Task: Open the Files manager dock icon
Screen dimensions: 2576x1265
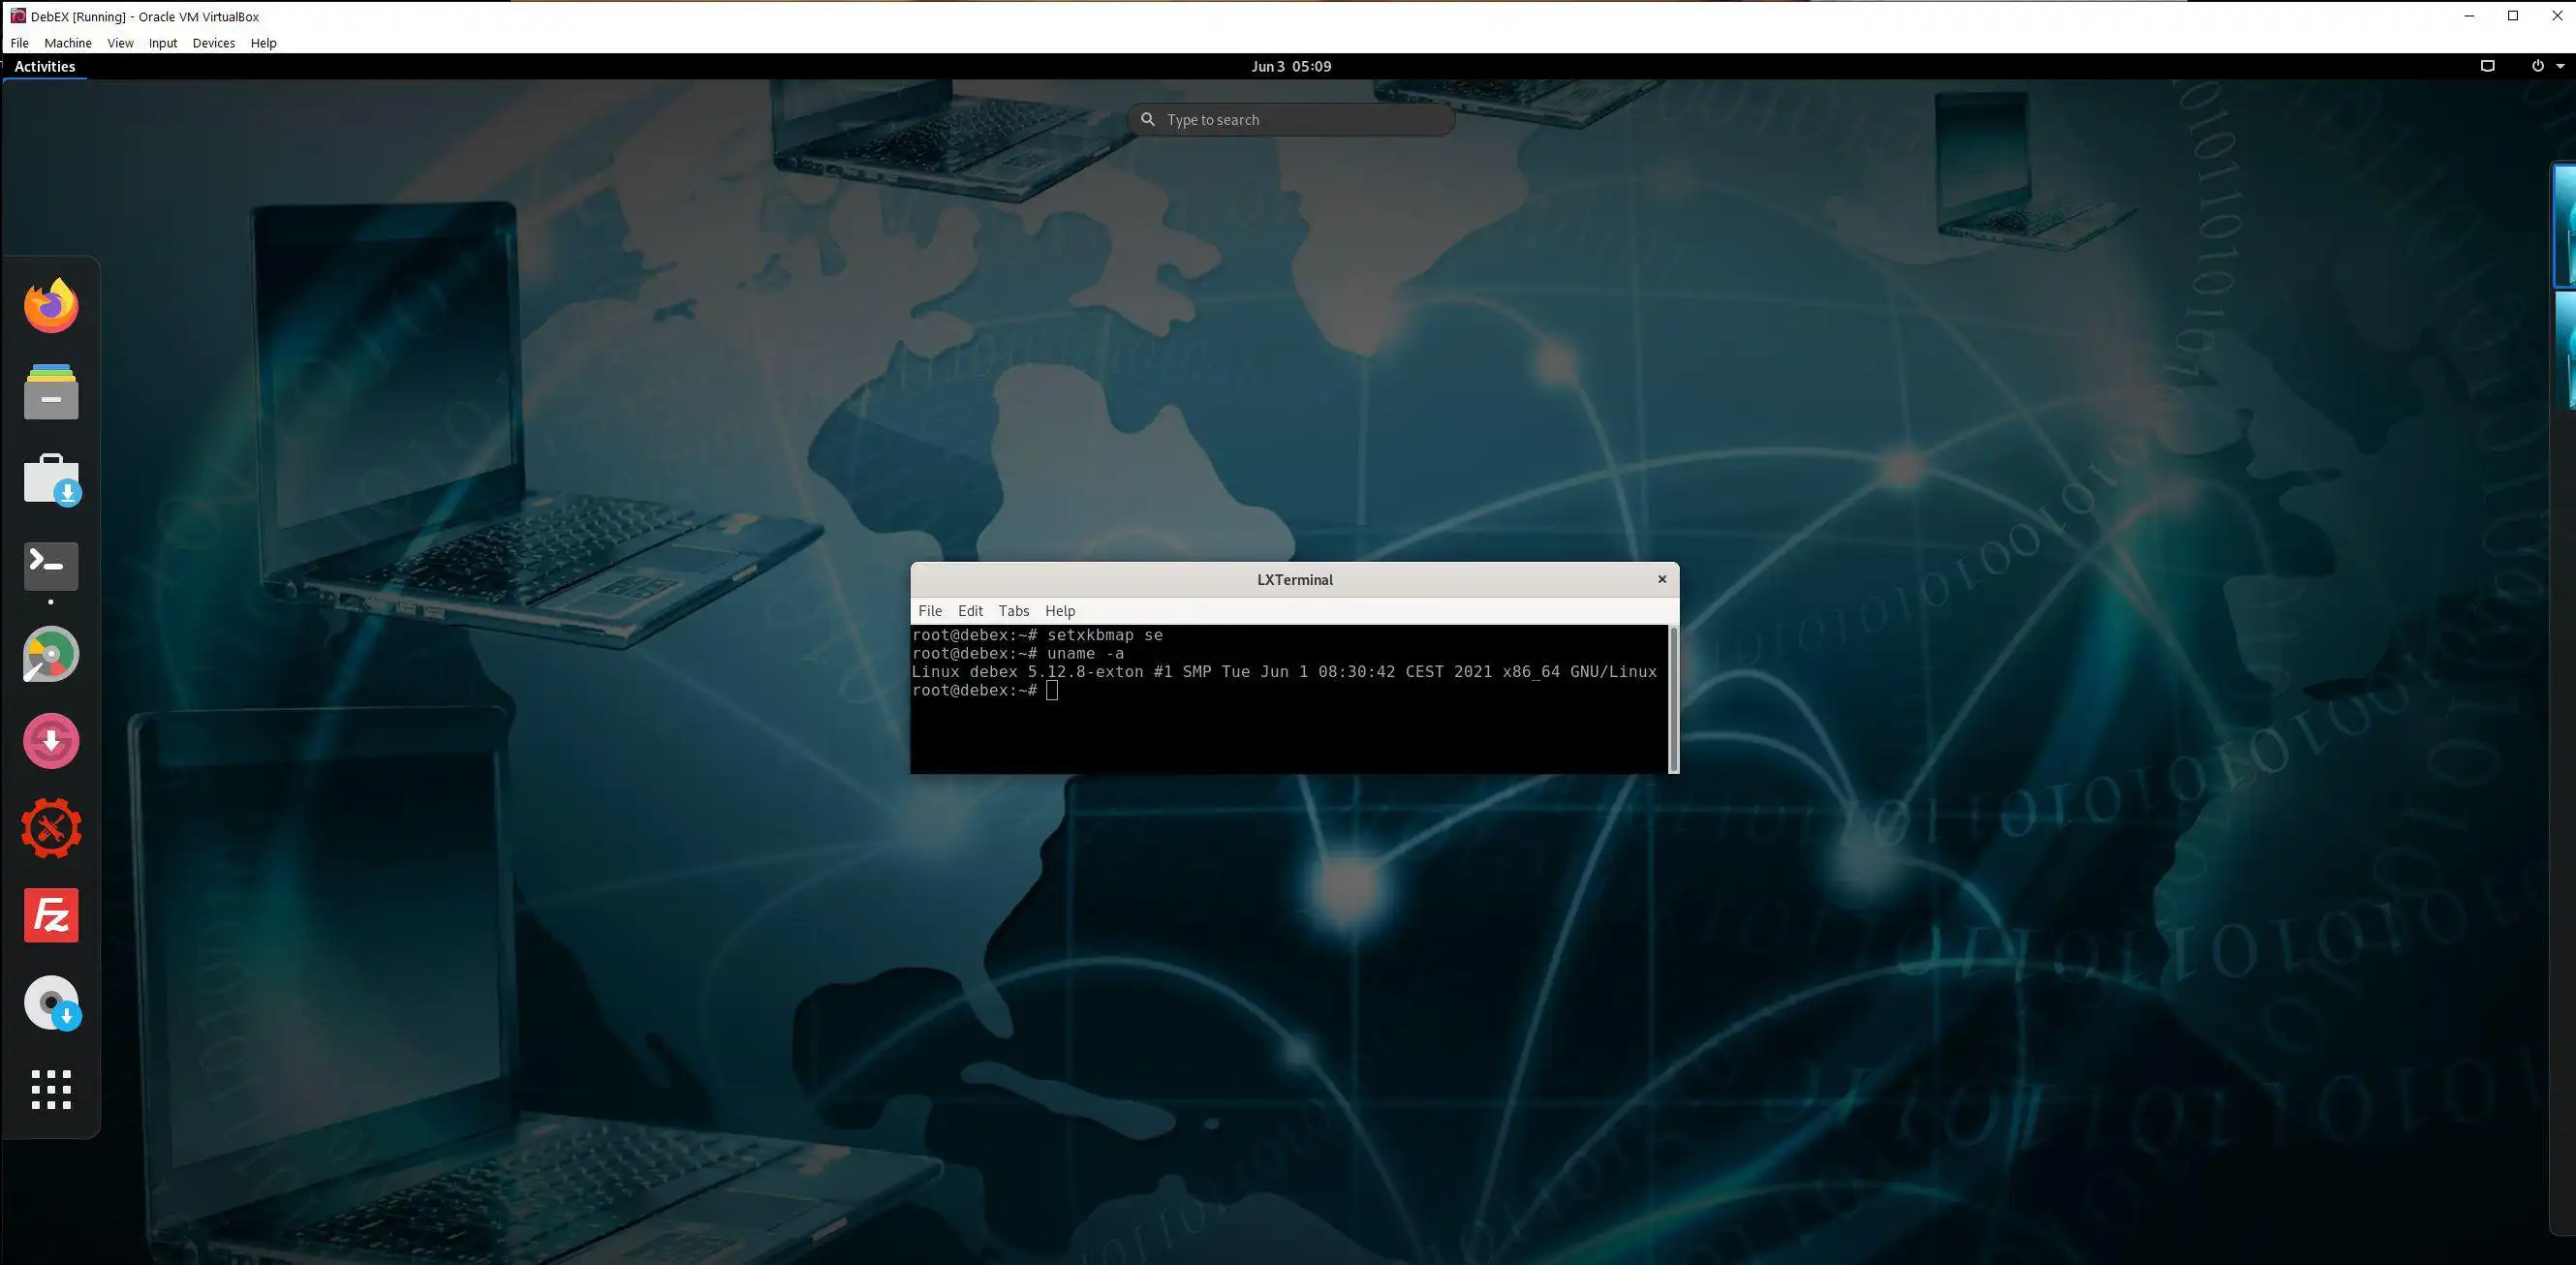Action: 51,392
